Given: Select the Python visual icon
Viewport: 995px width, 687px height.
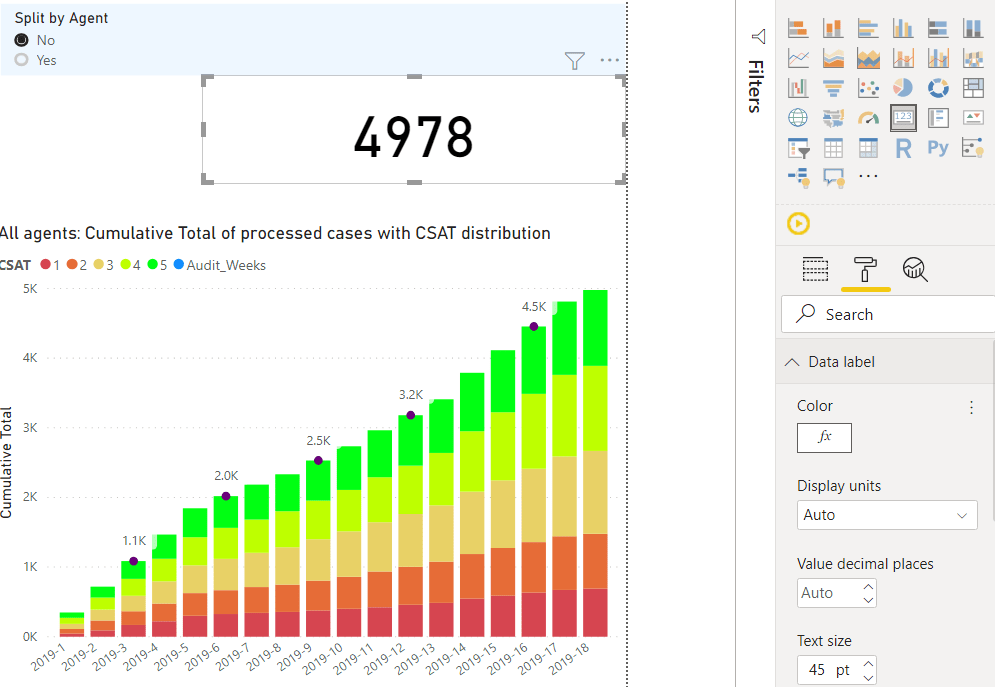Looking at the screenshot, I should click(x=938, y=149).
